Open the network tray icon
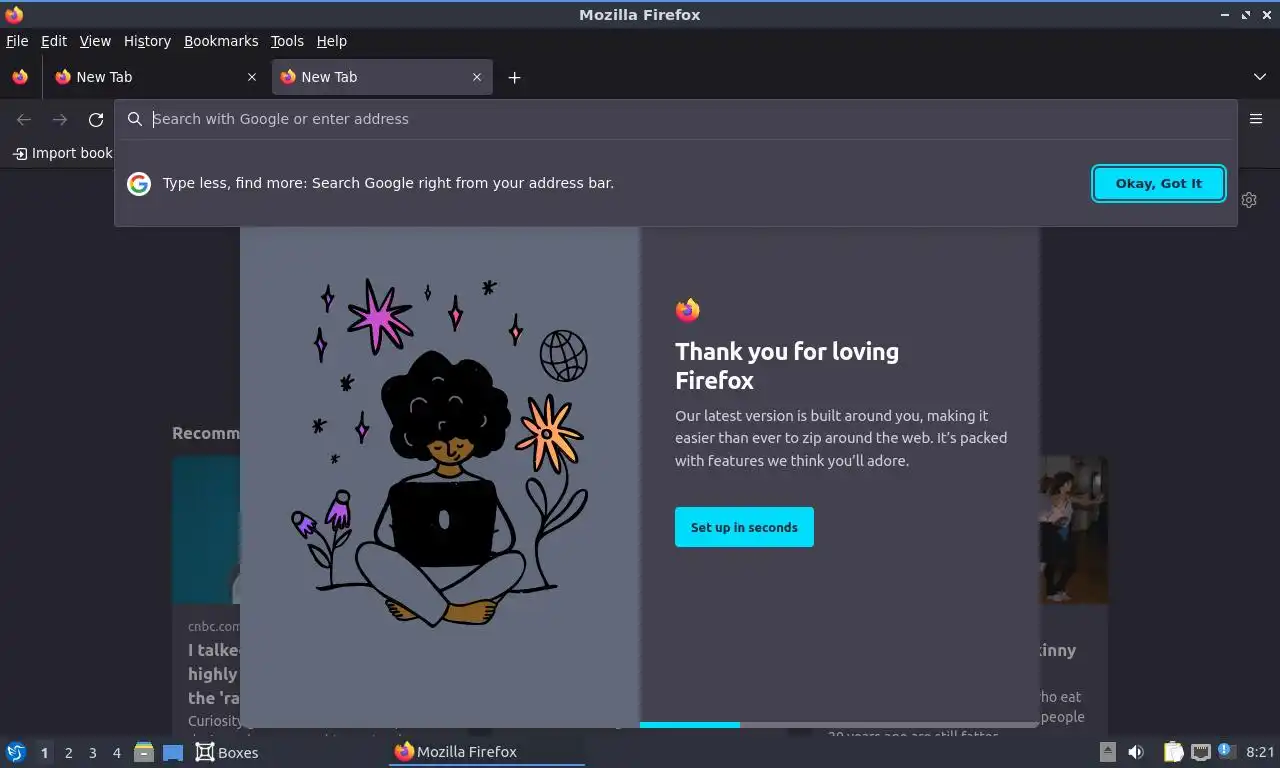The image size is (1280, 768). tap(1201, 752)
